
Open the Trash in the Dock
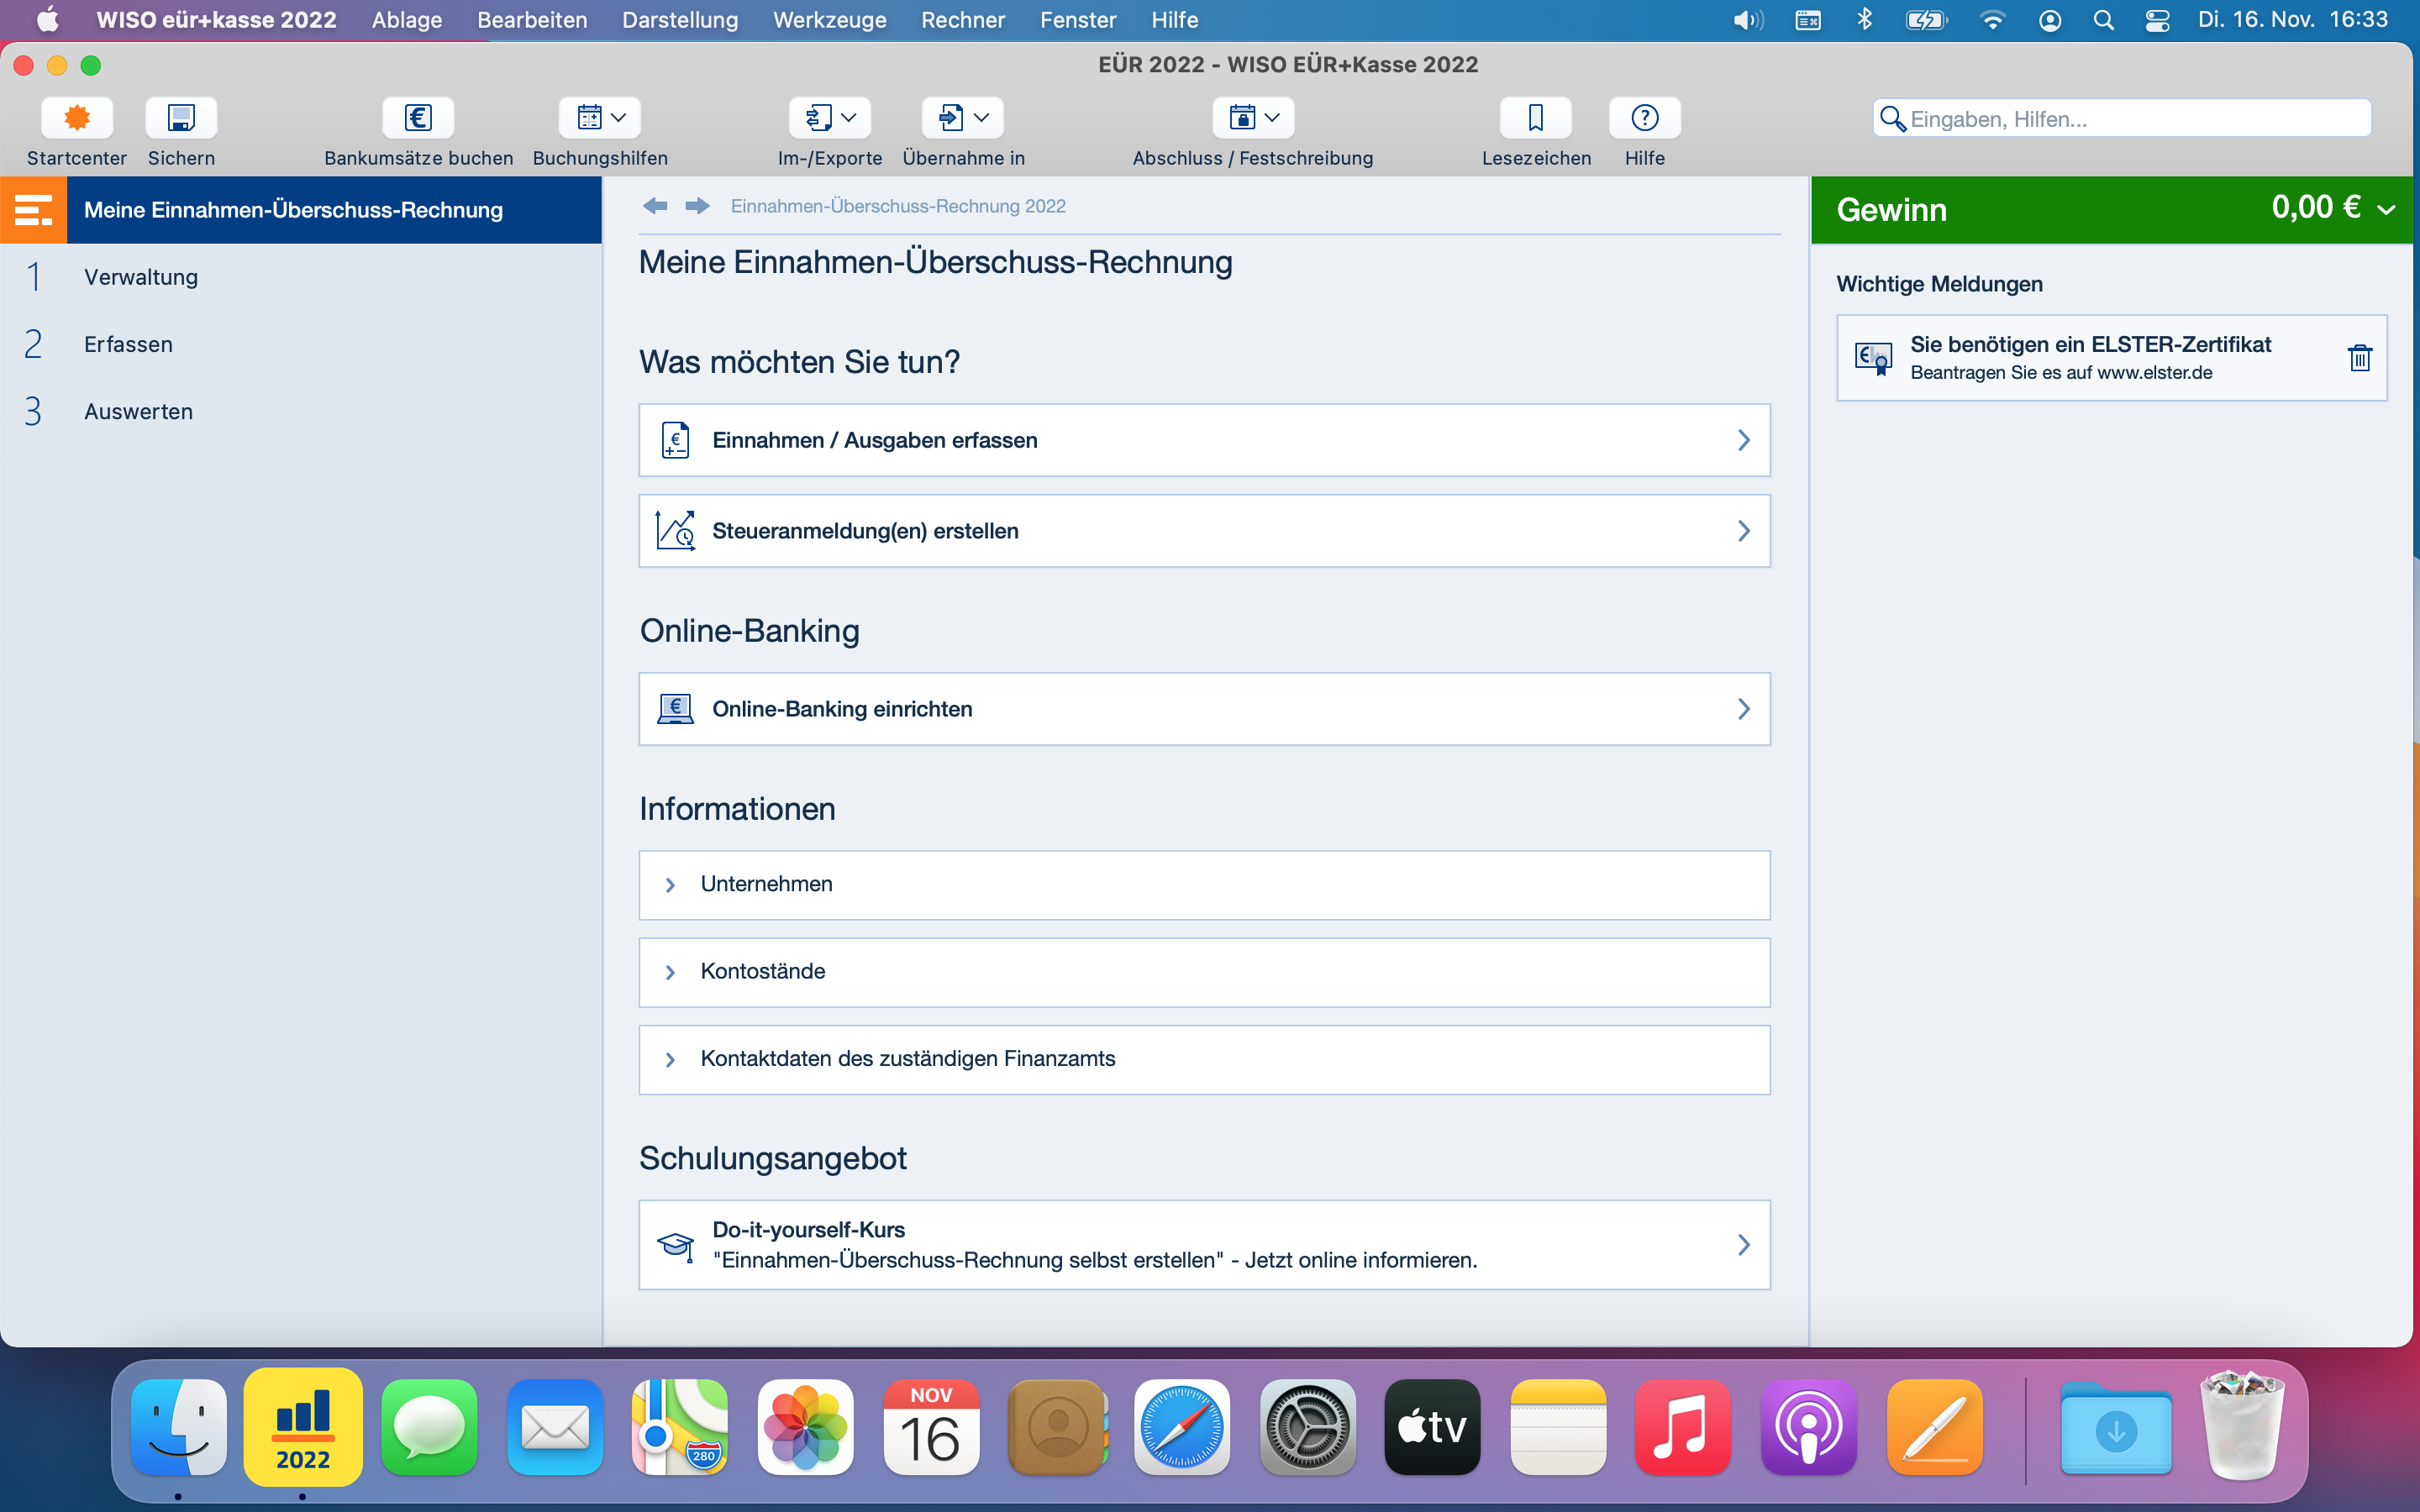2243,1427
